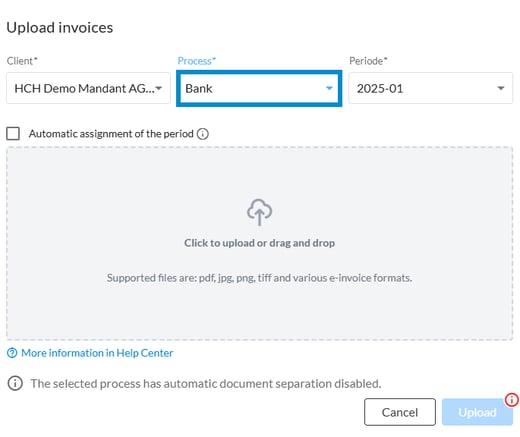Click the 'Automatic assignment of the period' label
Image resolution: width=520 pixels, height=437 pixels.
[x=111, y=134]
